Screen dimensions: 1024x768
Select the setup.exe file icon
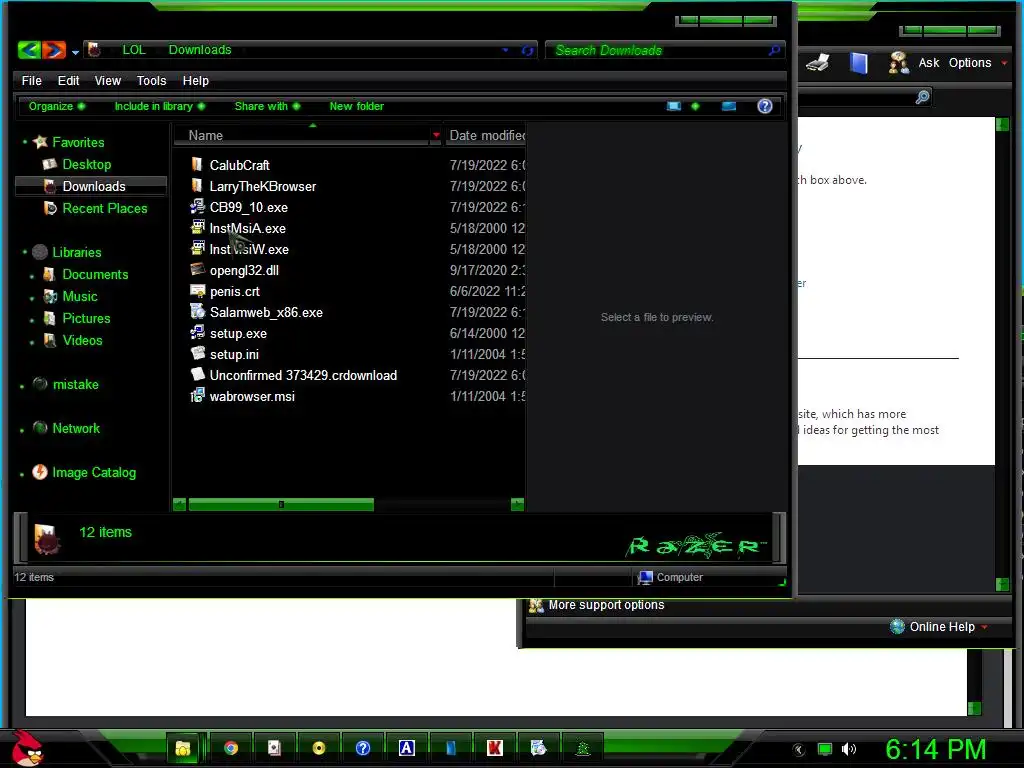[x=197, y=333]
